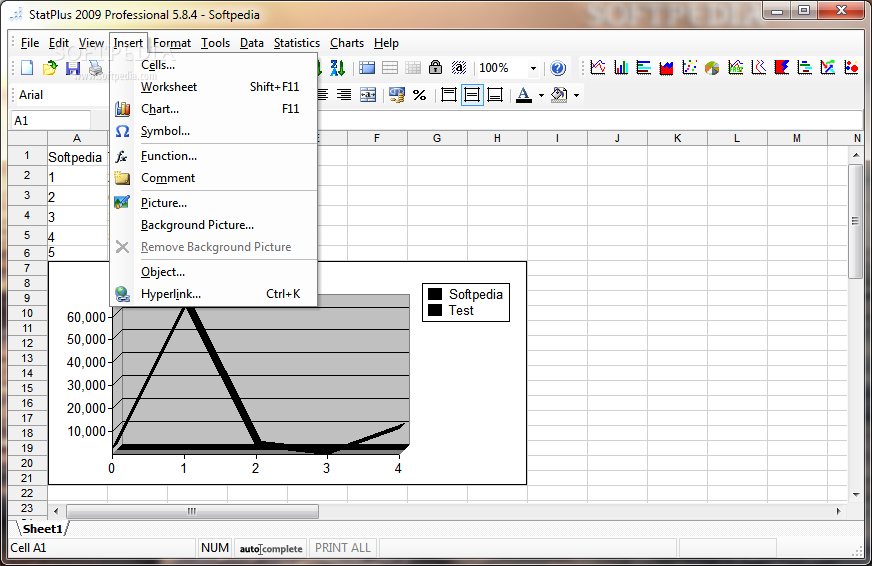Create a new document with the New icon
The height and width of the screenshot is (566, 872).
(27, 68)
